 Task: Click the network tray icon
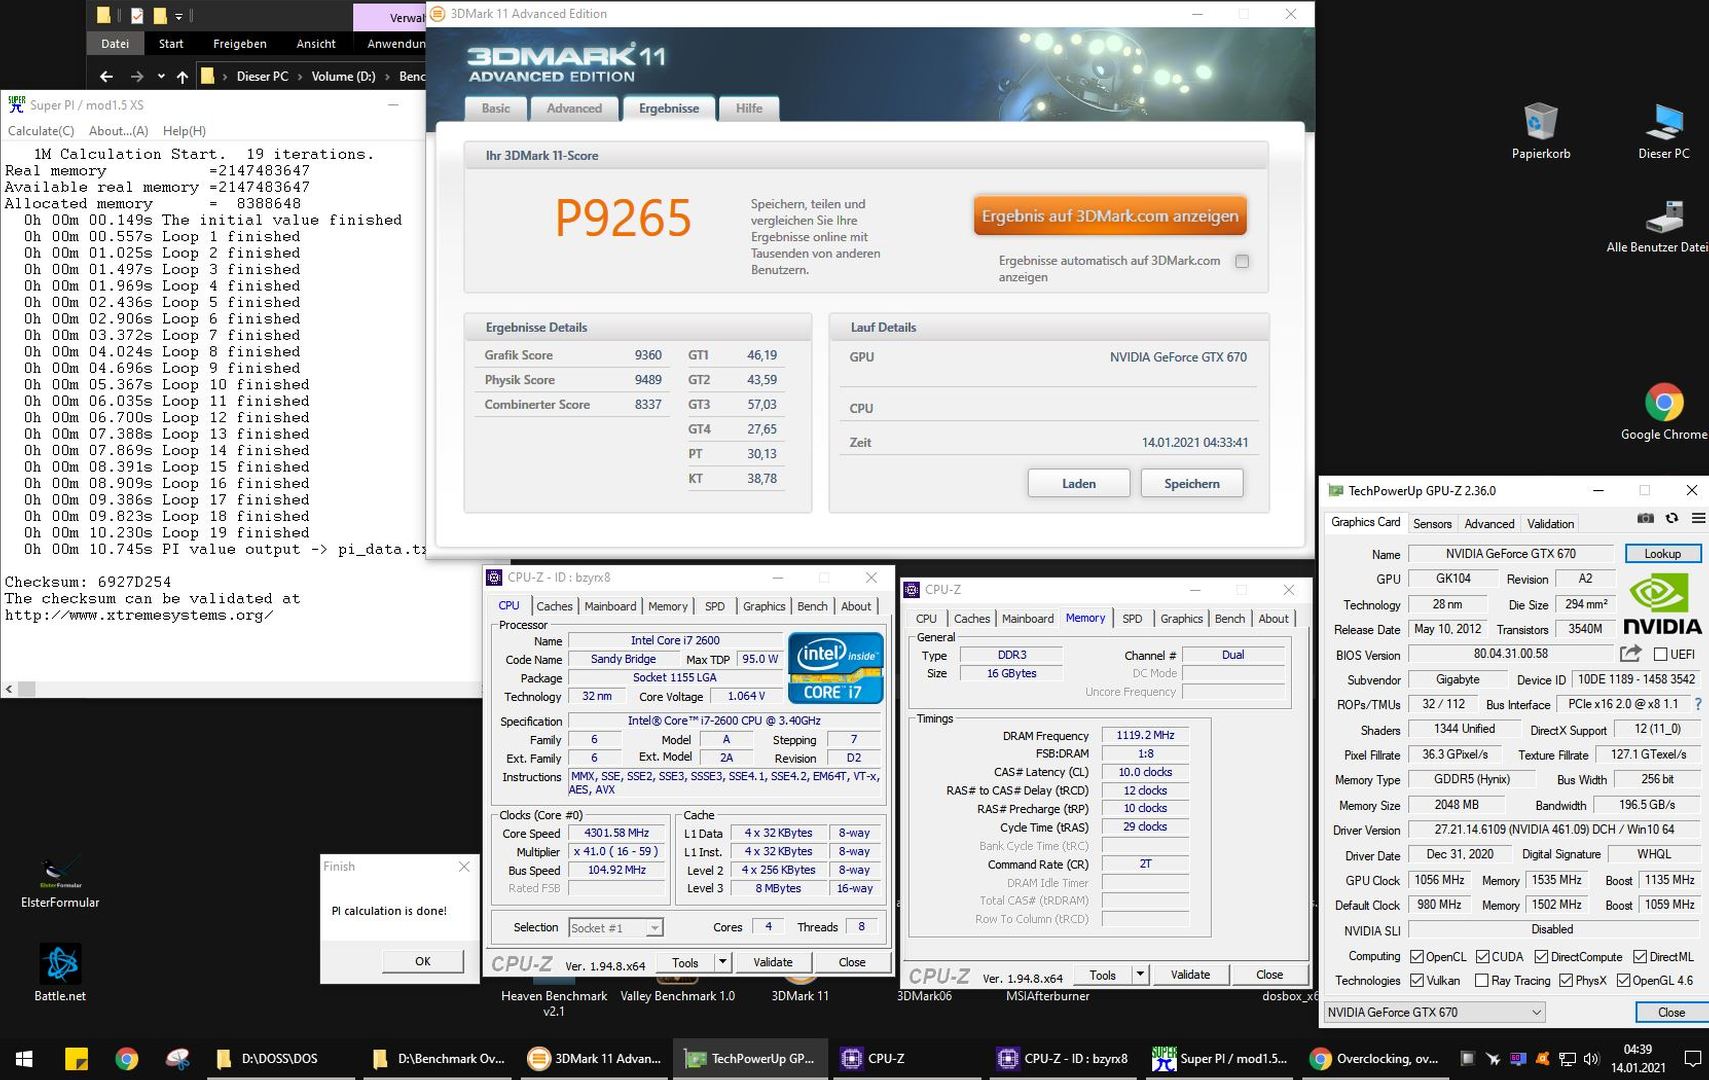click(1567, 1059)
